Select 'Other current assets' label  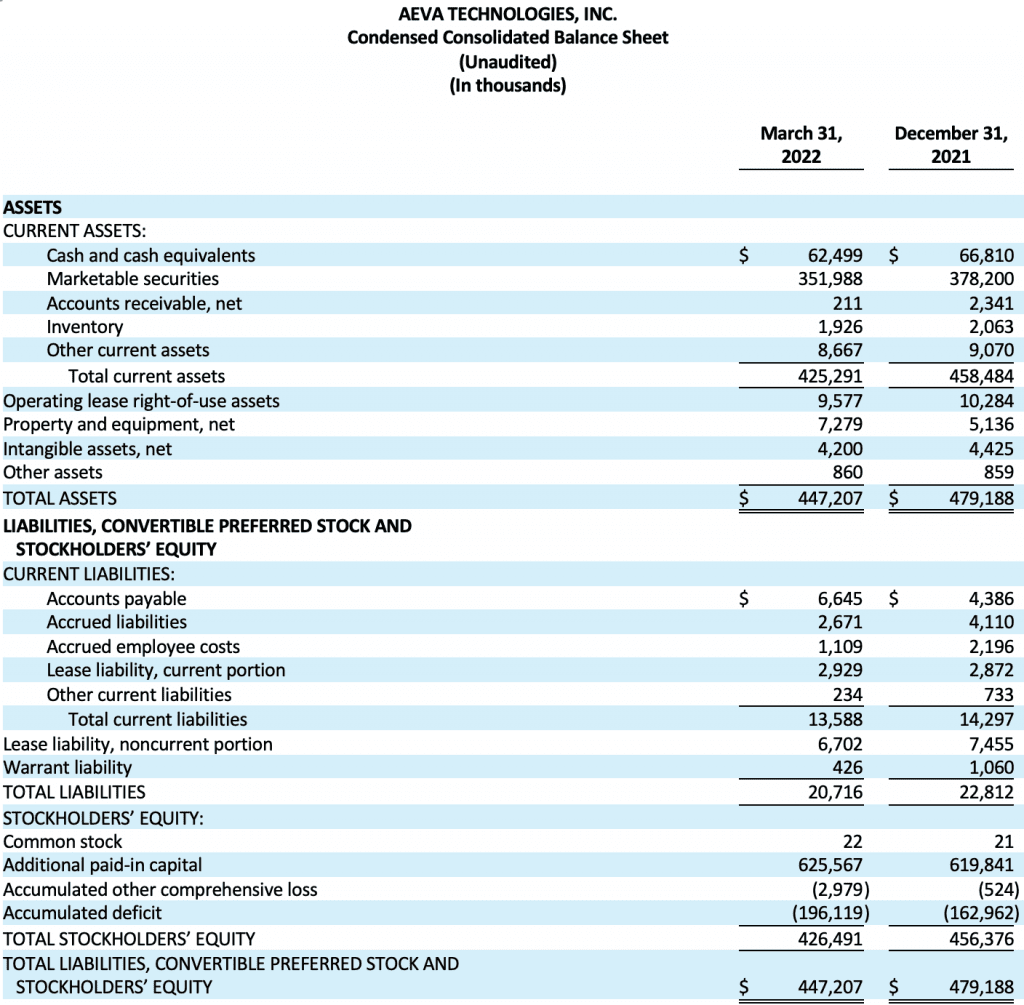128,351
